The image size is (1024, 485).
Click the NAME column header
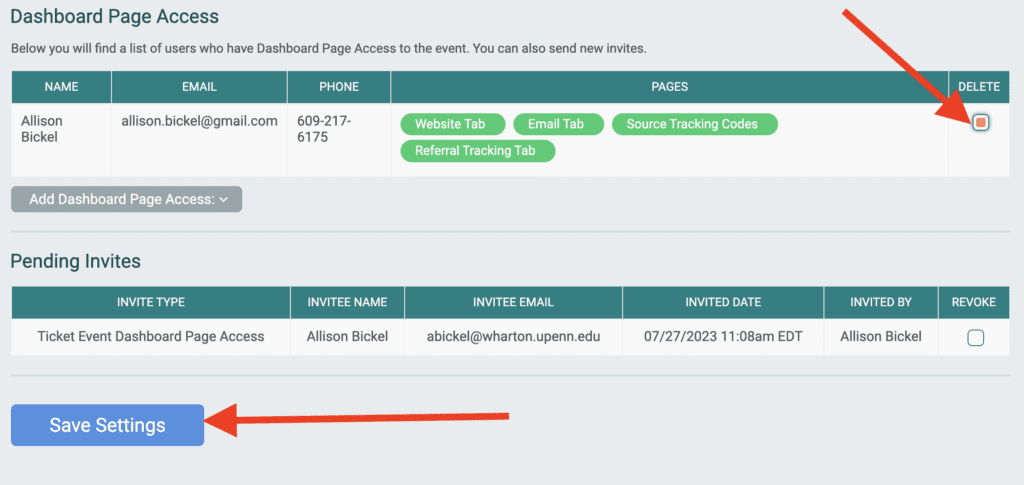[x=61, y=87]
